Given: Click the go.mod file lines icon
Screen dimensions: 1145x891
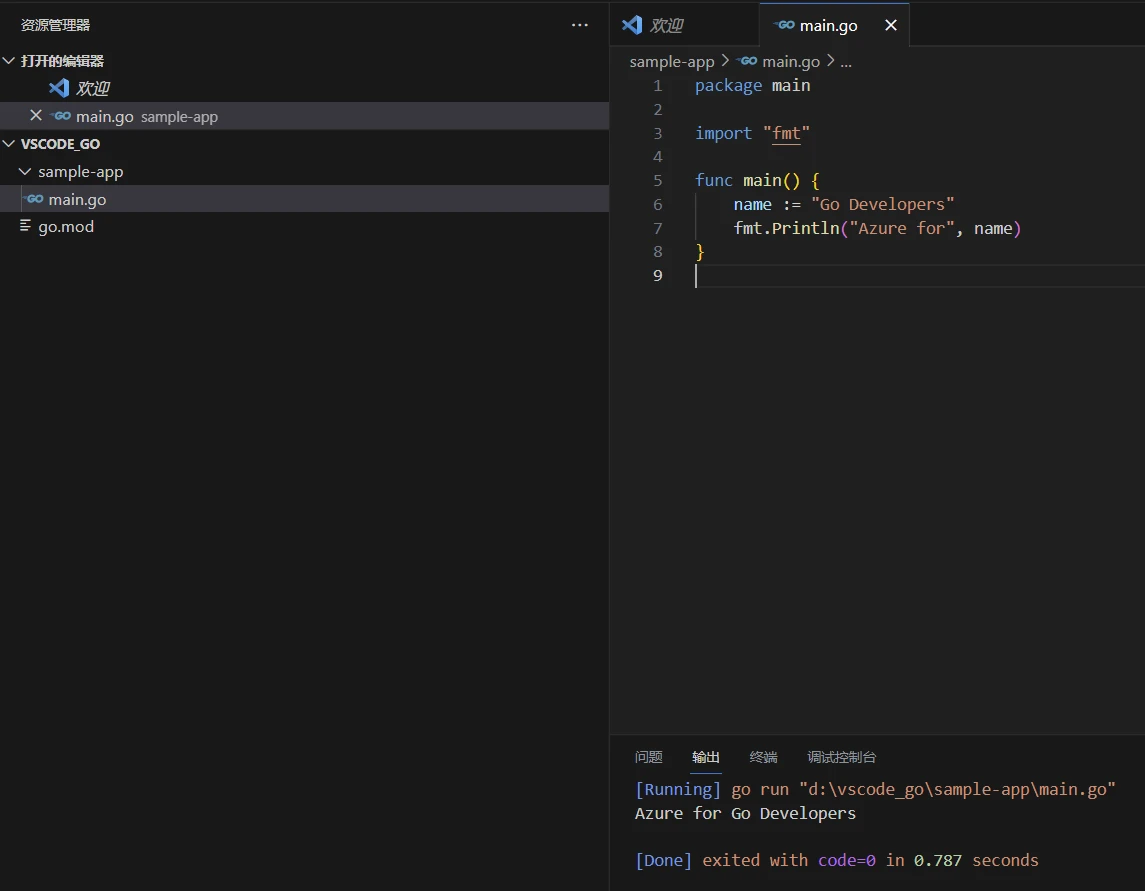Looking at the screenshot, I should (26, 226).
